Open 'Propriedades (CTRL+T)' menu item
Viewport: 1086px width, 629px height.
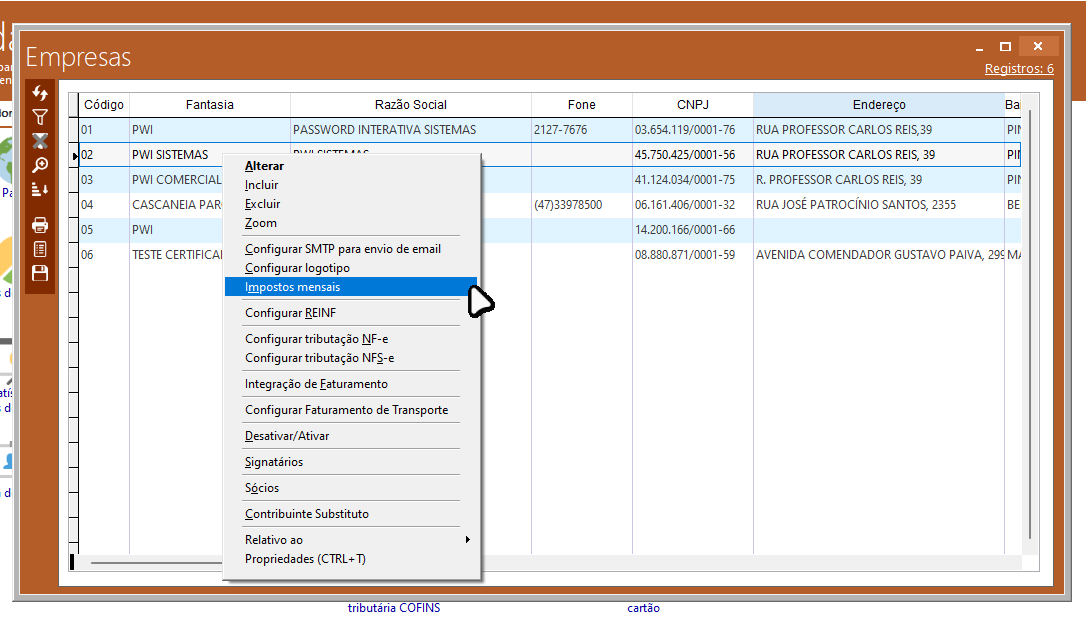[x=305, y=559]
